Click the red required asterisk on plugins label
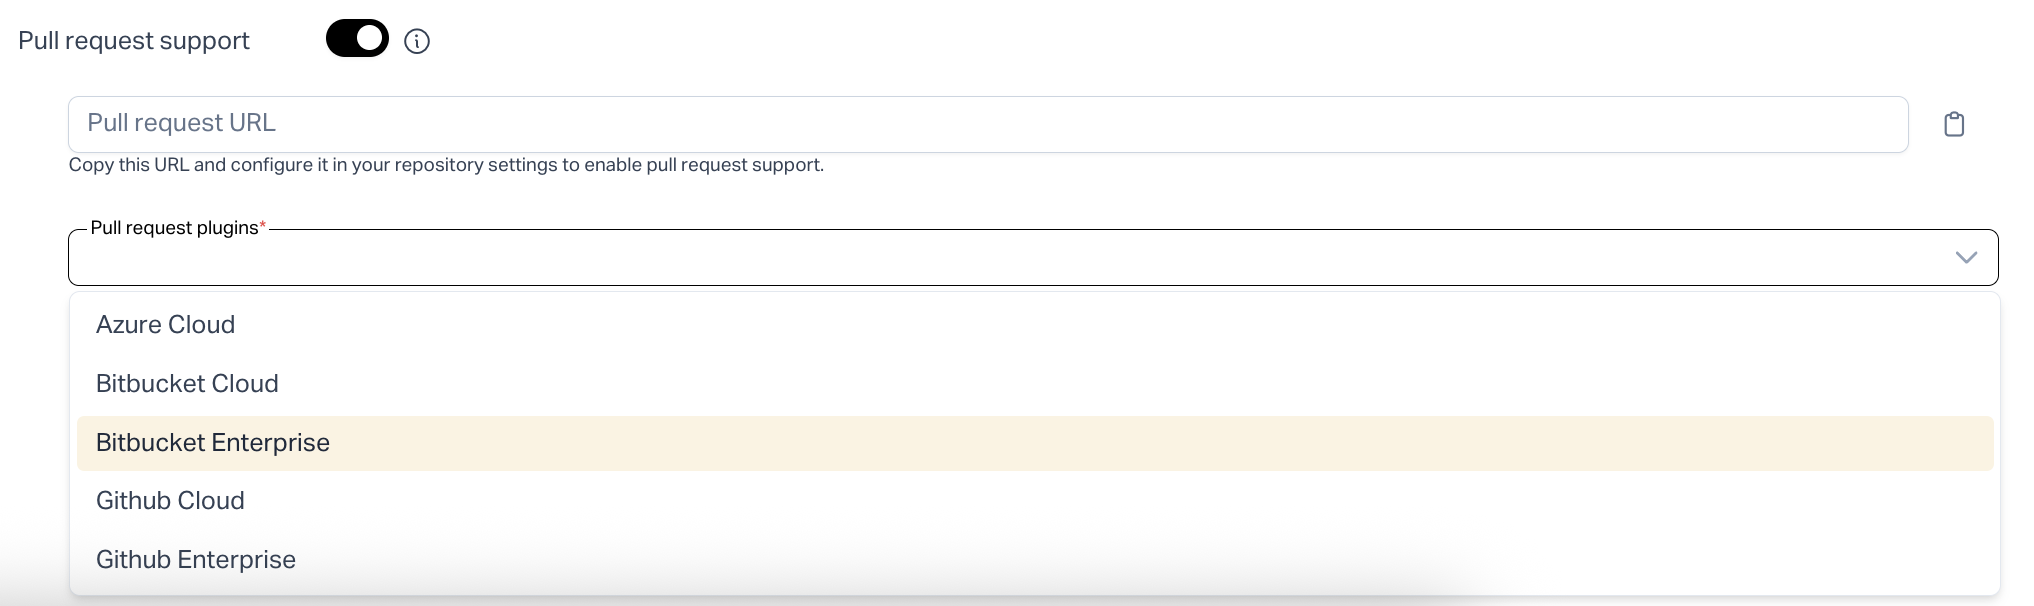The width and height of the screenshot is (2034, 606). coord(263,227)
